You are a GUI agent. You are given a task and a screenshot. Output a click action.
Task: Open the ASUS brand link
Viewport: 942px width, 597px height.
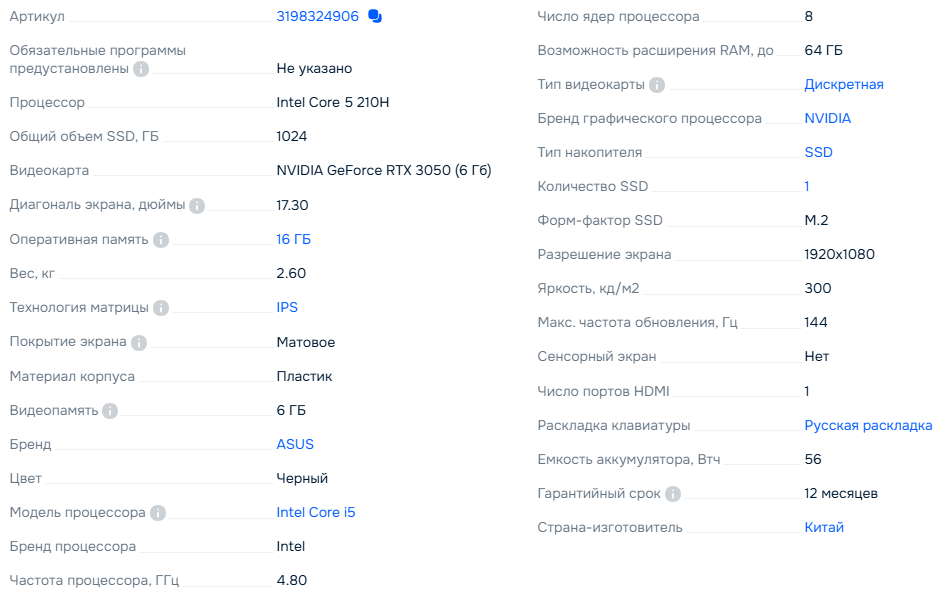[295, 444]
